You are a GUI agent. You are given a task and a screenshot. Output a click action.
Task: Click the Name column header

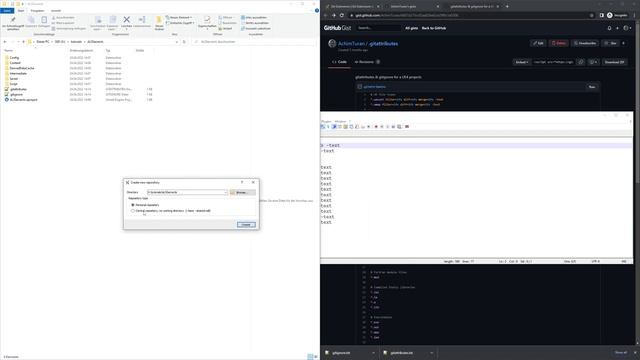tap(9, 50)
